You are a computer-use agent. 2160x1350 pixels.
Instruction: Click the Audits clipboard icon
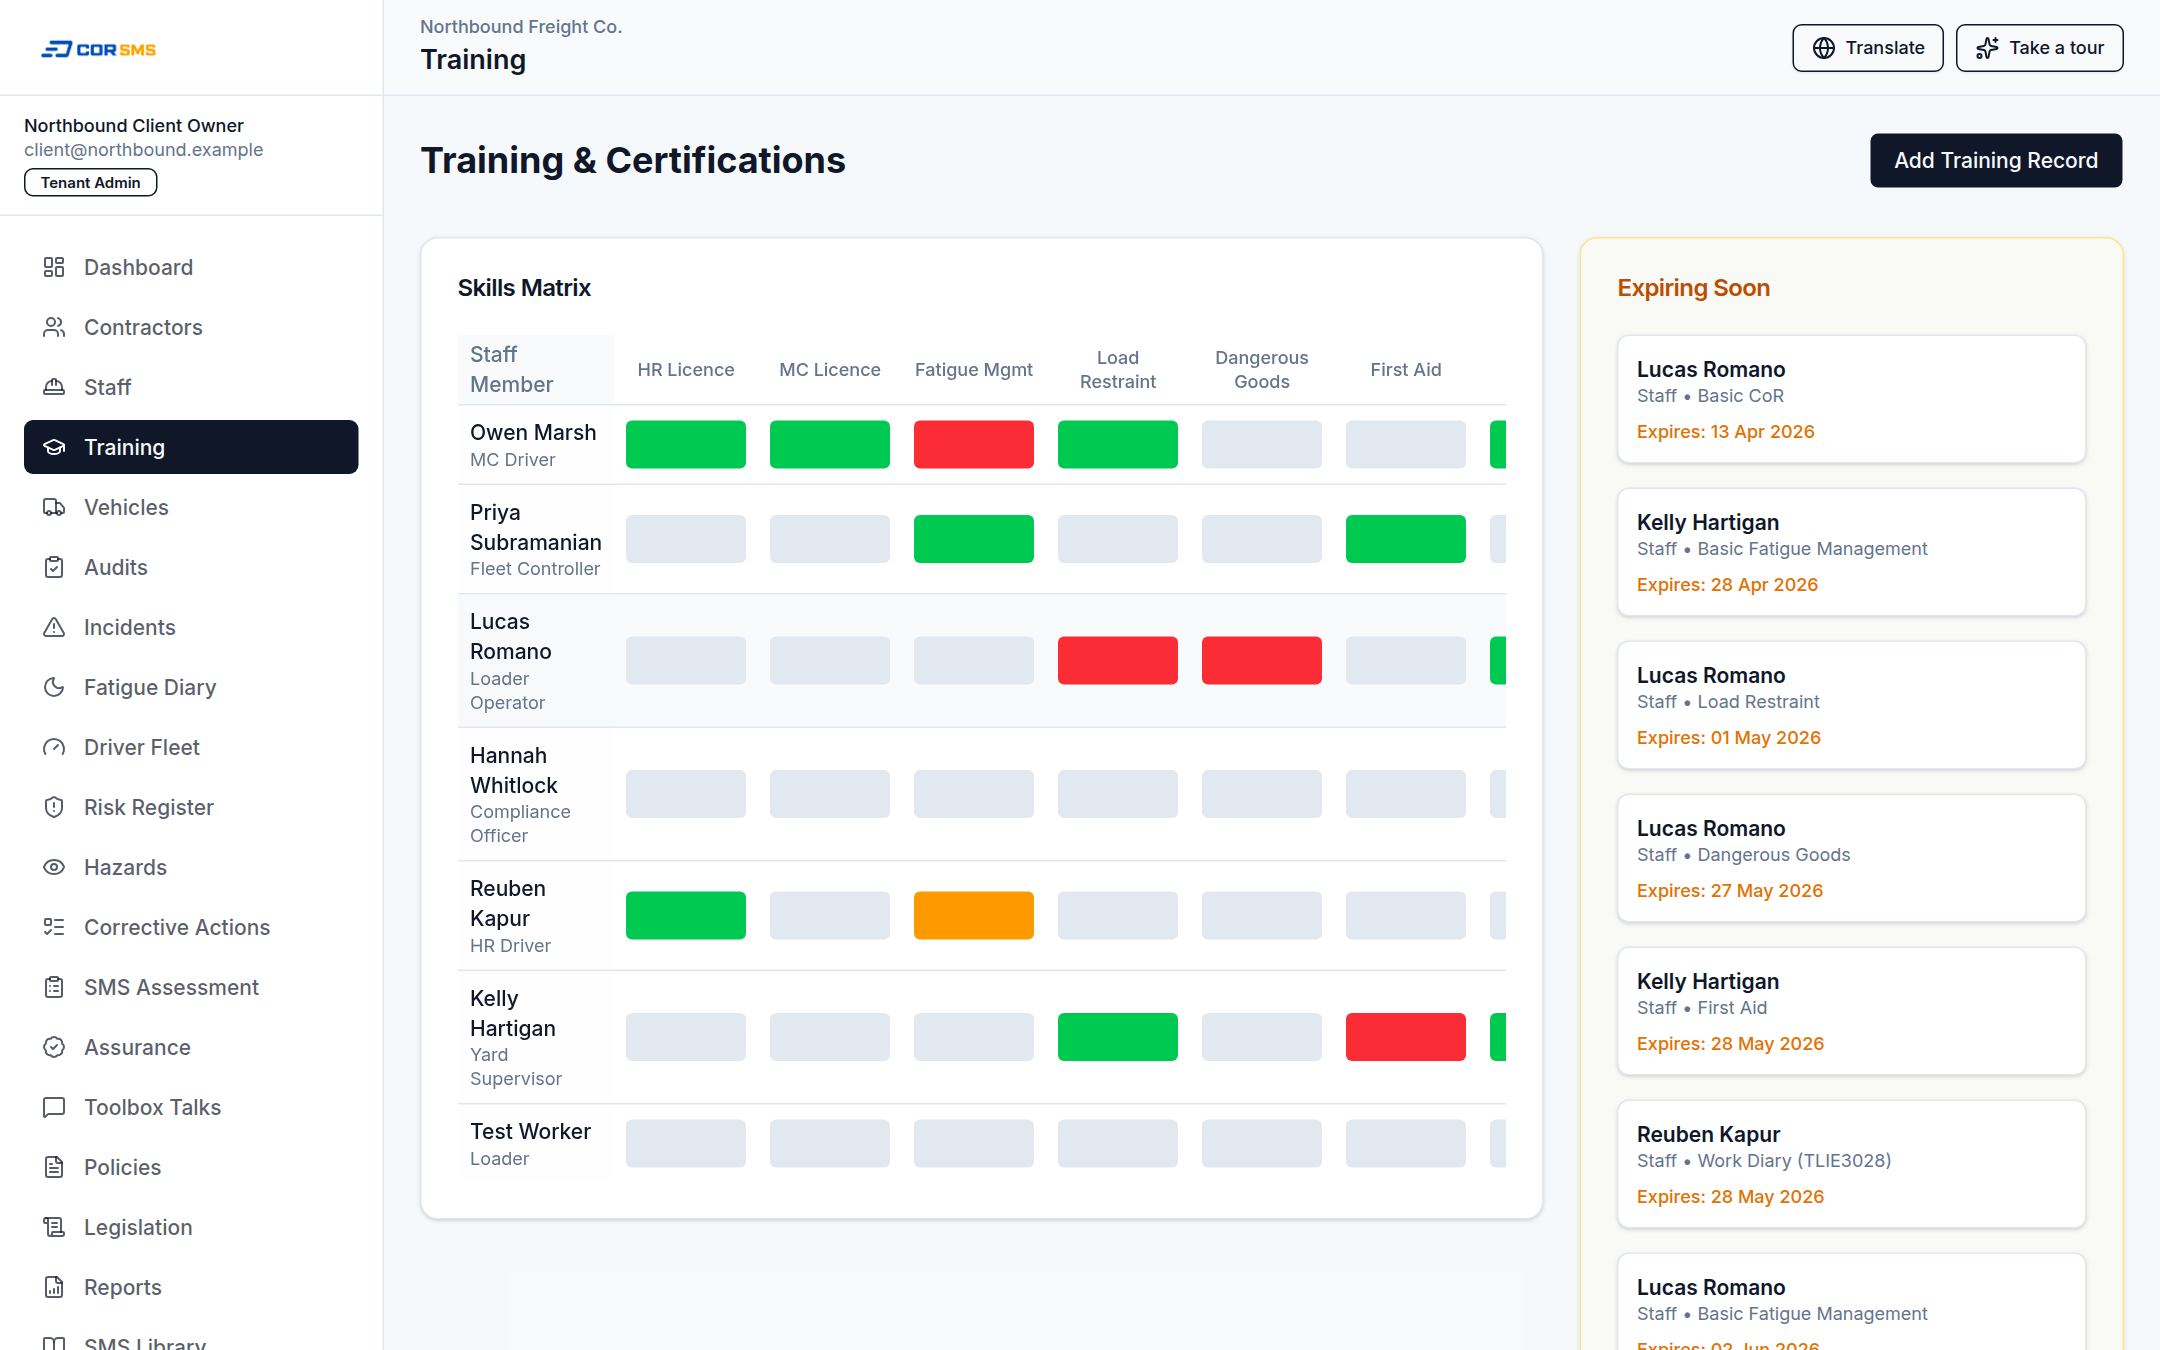(x=54, y=567)
